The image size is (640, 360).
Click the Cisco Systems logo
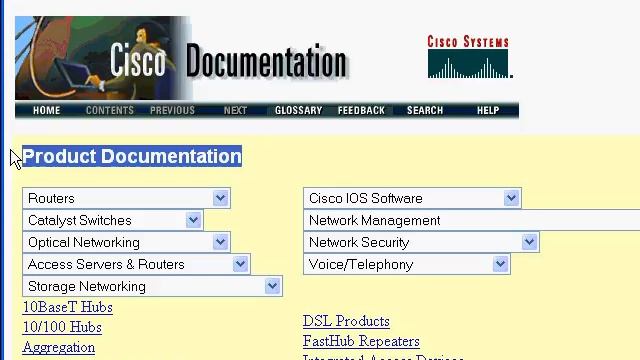point(470,57)
